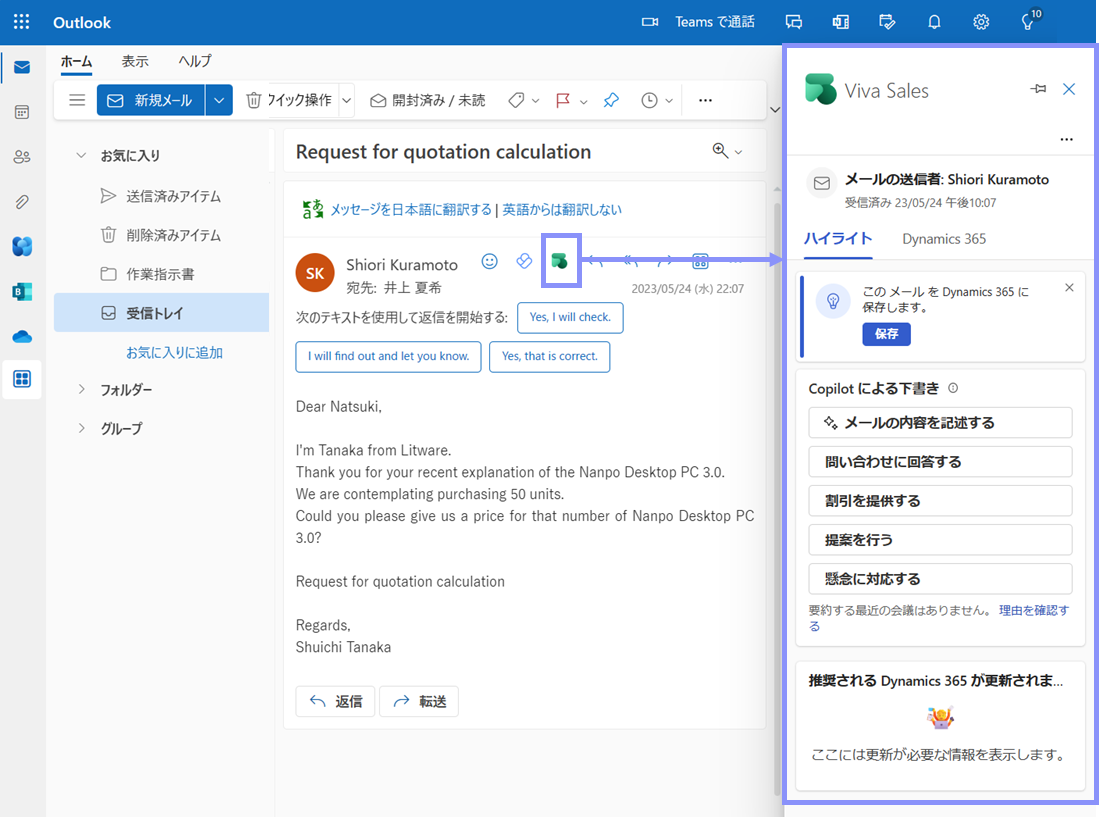
Task: Choose suggested reply Yes, I will check.
Action: (x=570, y=317)
